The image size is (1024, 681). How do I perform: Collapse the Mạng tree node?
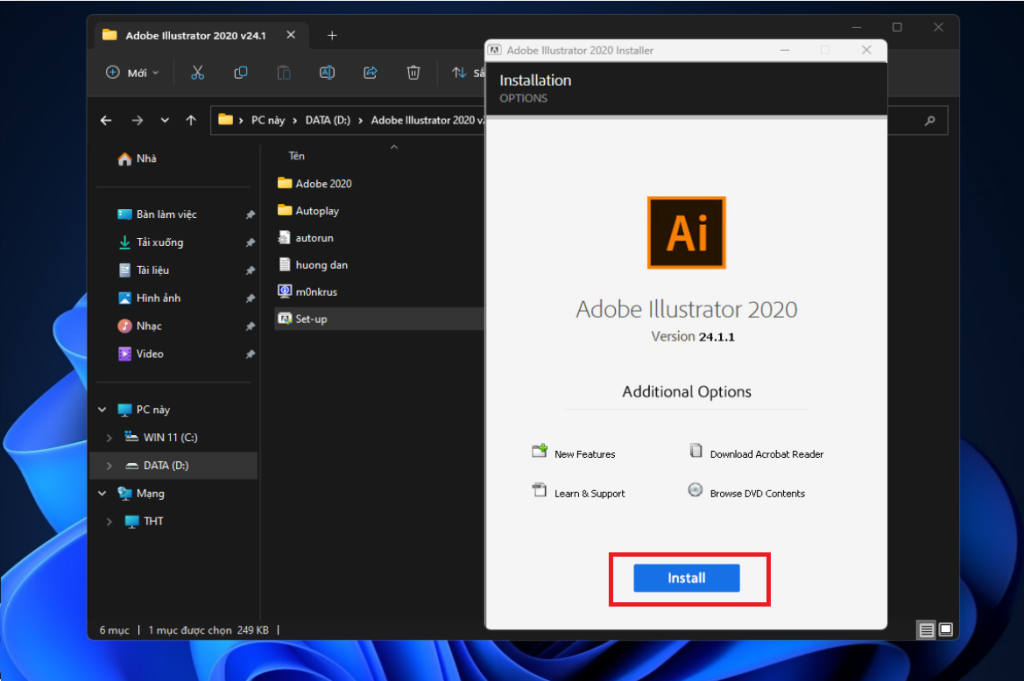click(x=103, y=493)
